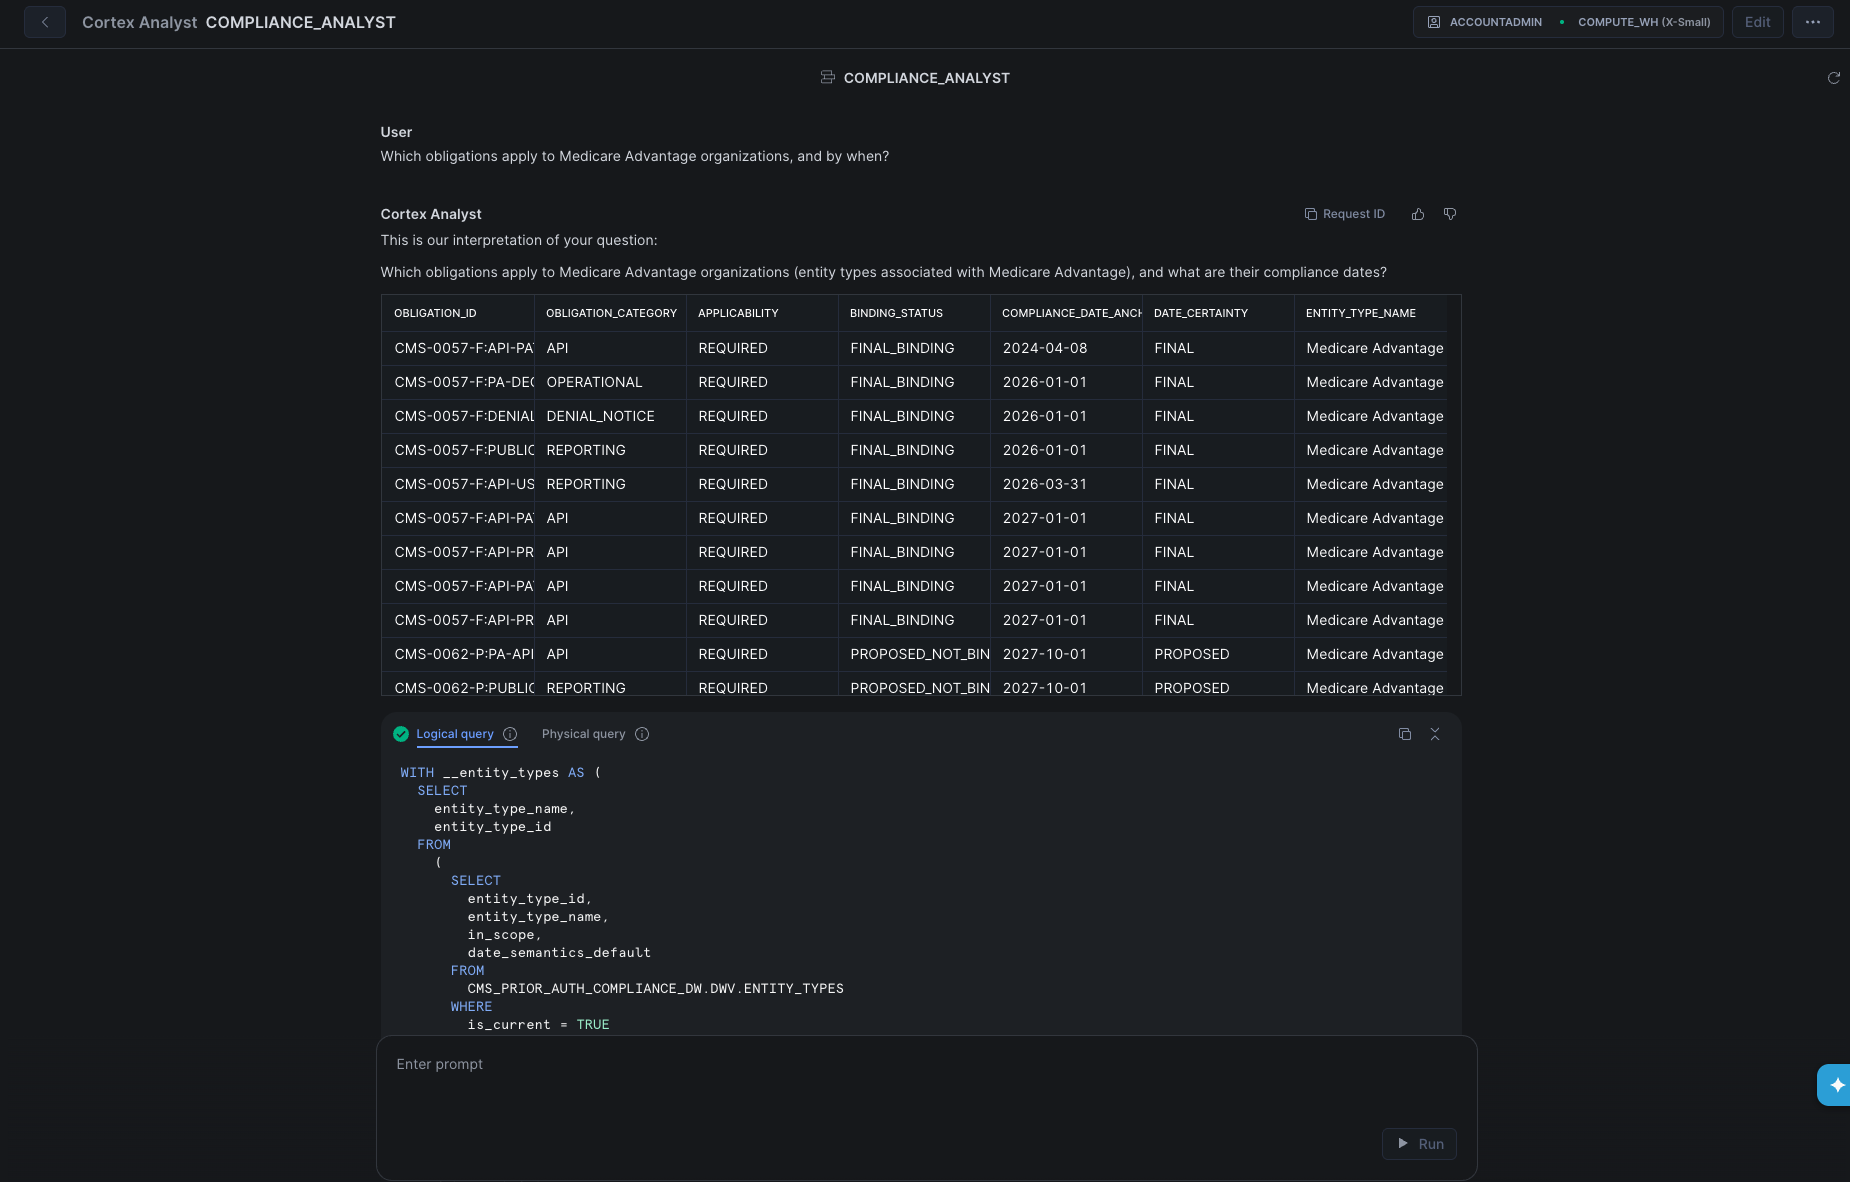This screenshot has width=1850, height=1182.
Task: Open Physical query info tooltip icon
Action: [642, 734]
